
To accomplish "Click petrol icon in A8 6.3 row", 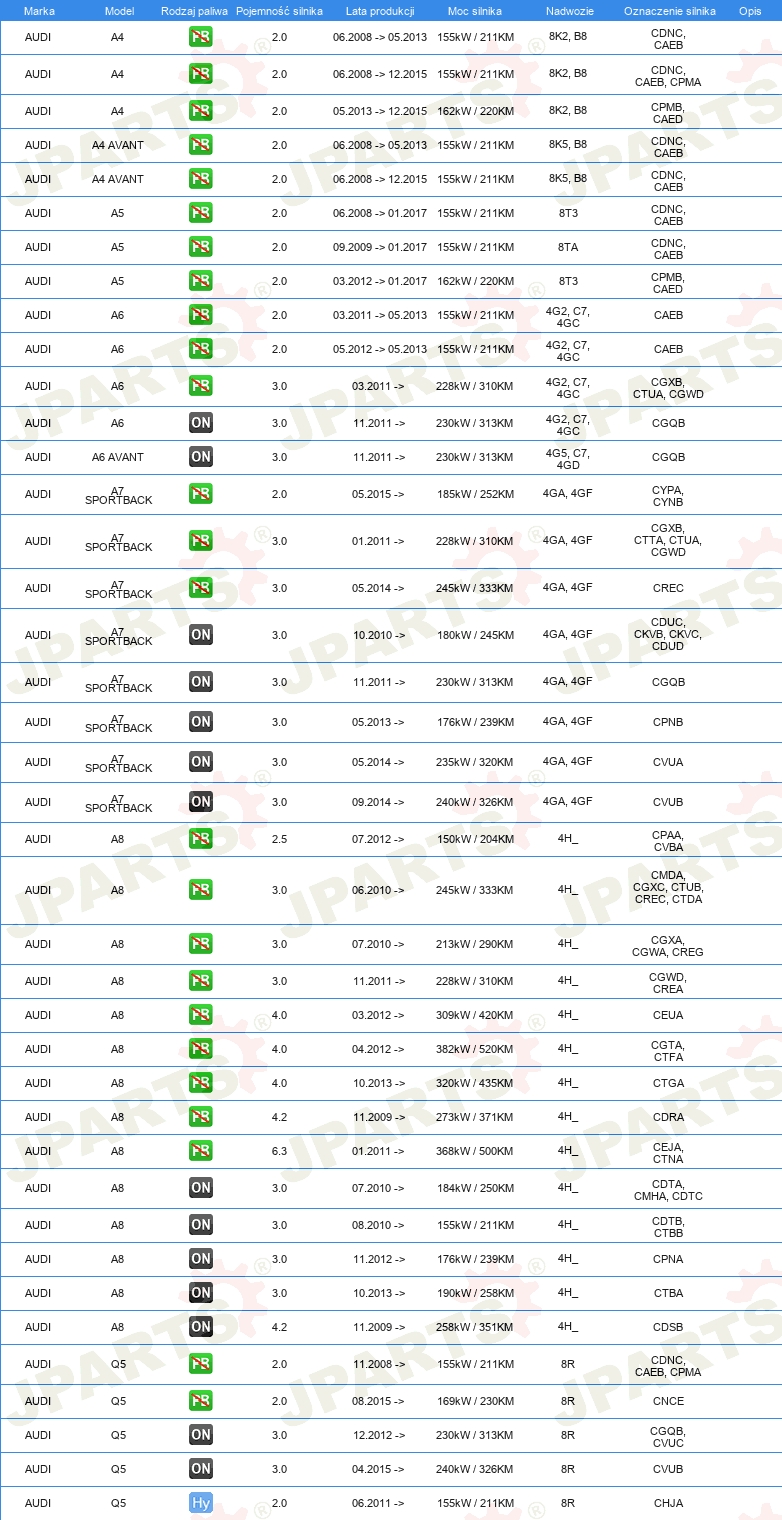I will click(x=201, y=1151).
